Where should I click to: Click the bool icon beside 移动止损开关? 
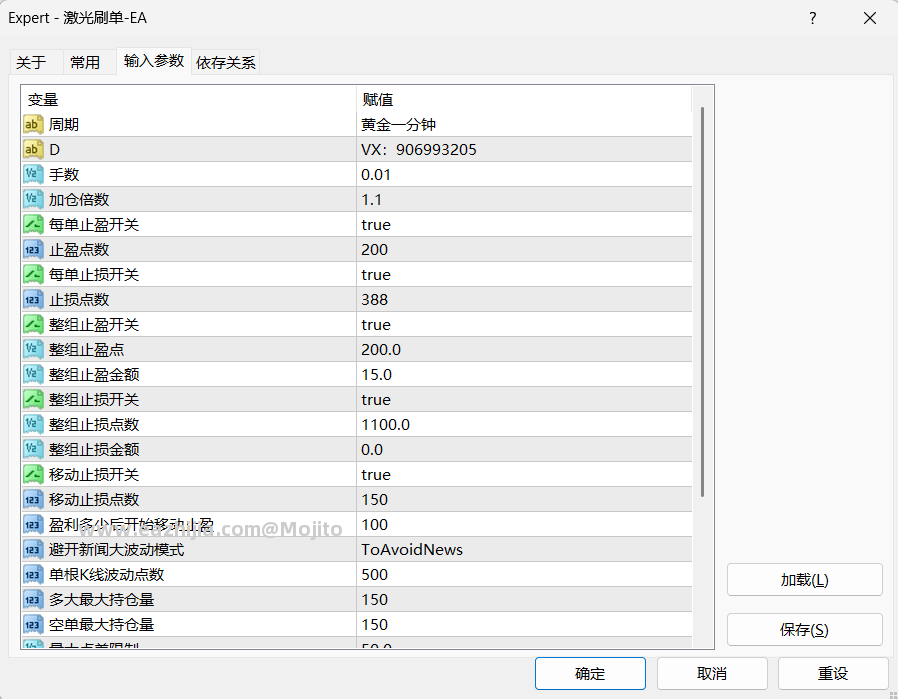(33, 475)
